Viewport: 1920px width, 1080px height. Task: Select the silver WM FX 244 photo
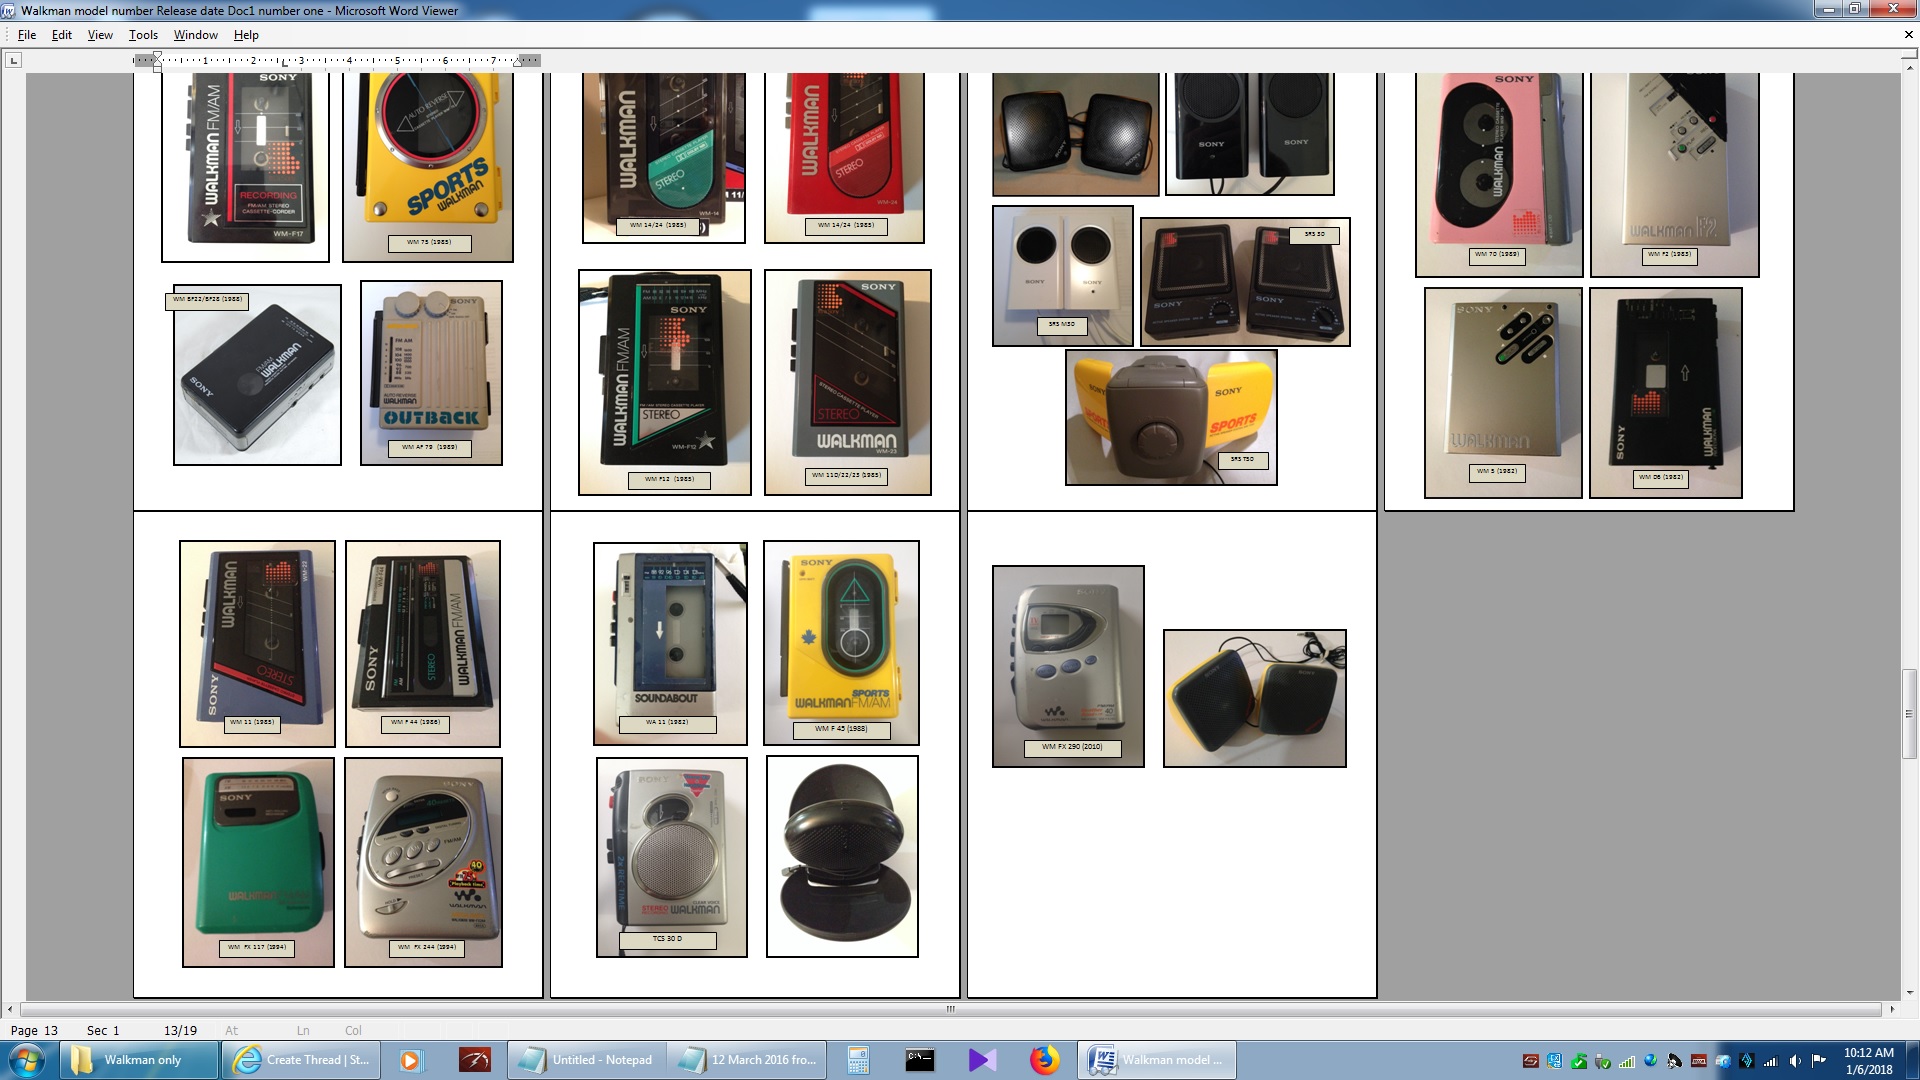click(x=423, y=862)
